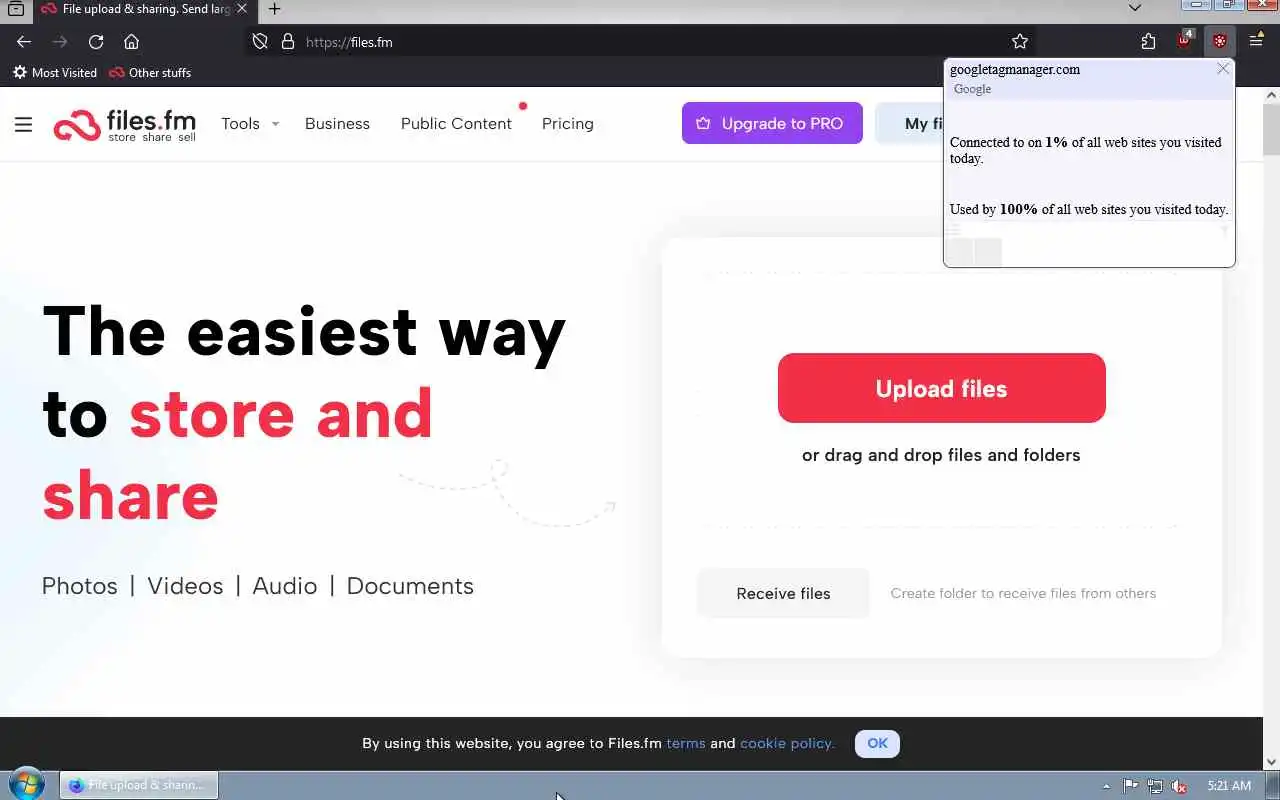The height and width of the screenshot is (800, 1280).
Task: Click the crown icon on Upgrade button
Action: click(703, 123)
